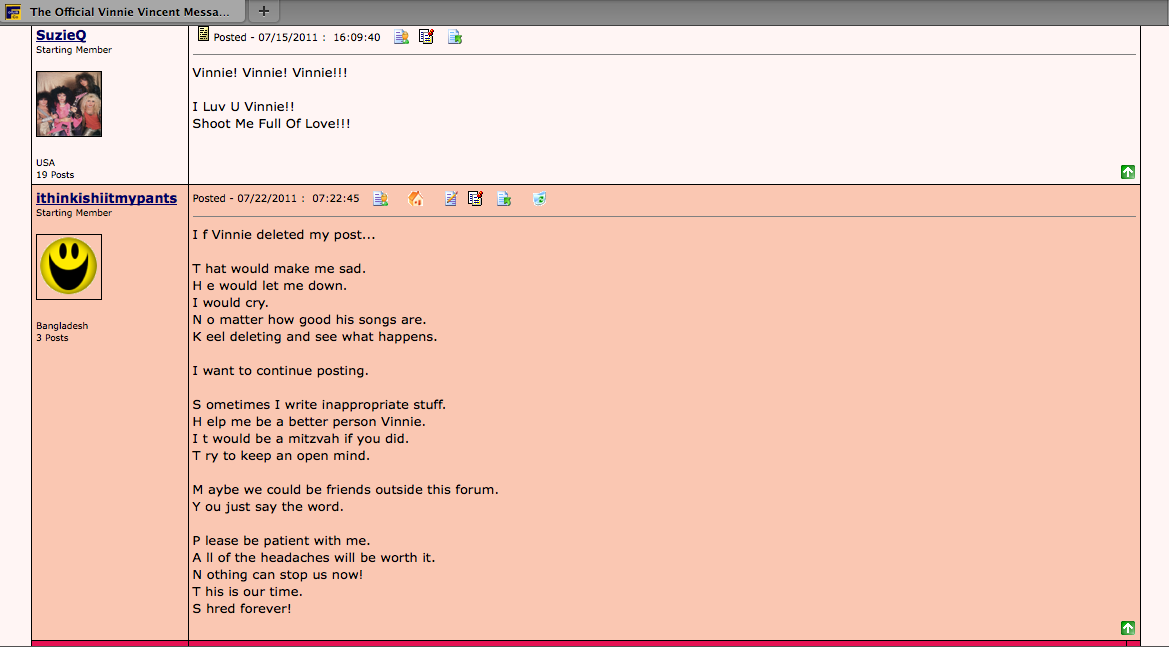View profile icon in ithinkishiitmypants post
This screenshot has height=647, width=1169.
(381, 199)
